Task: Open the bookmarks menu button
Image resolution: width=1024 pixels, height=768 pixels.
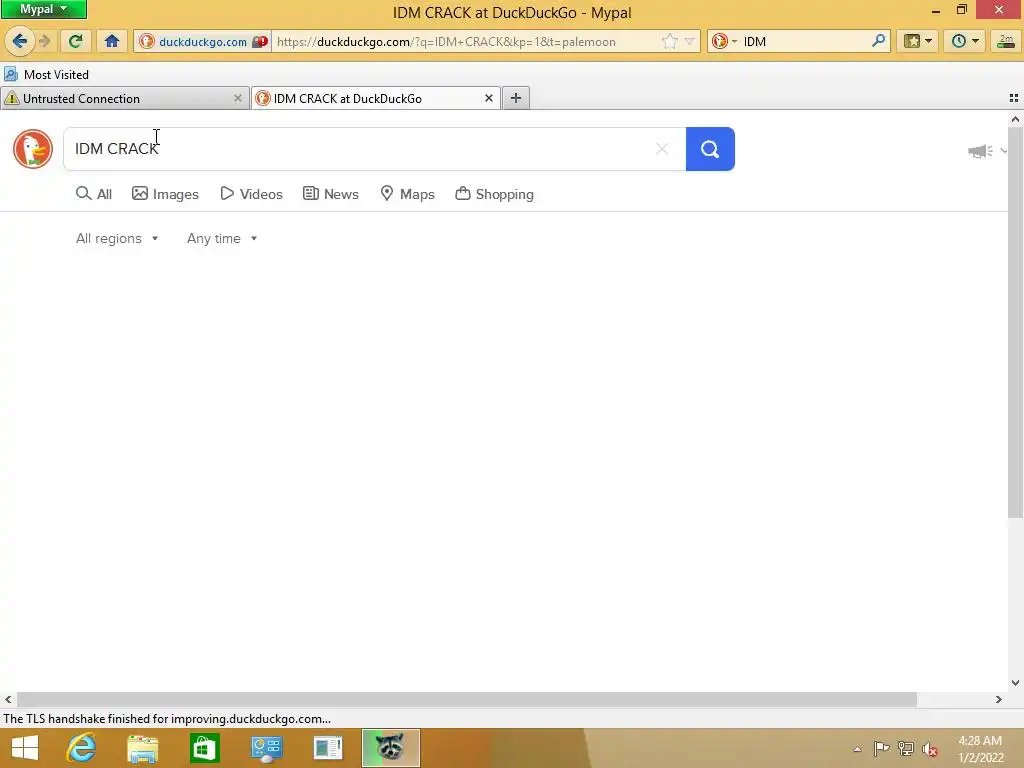Action: tap(918, 41)
